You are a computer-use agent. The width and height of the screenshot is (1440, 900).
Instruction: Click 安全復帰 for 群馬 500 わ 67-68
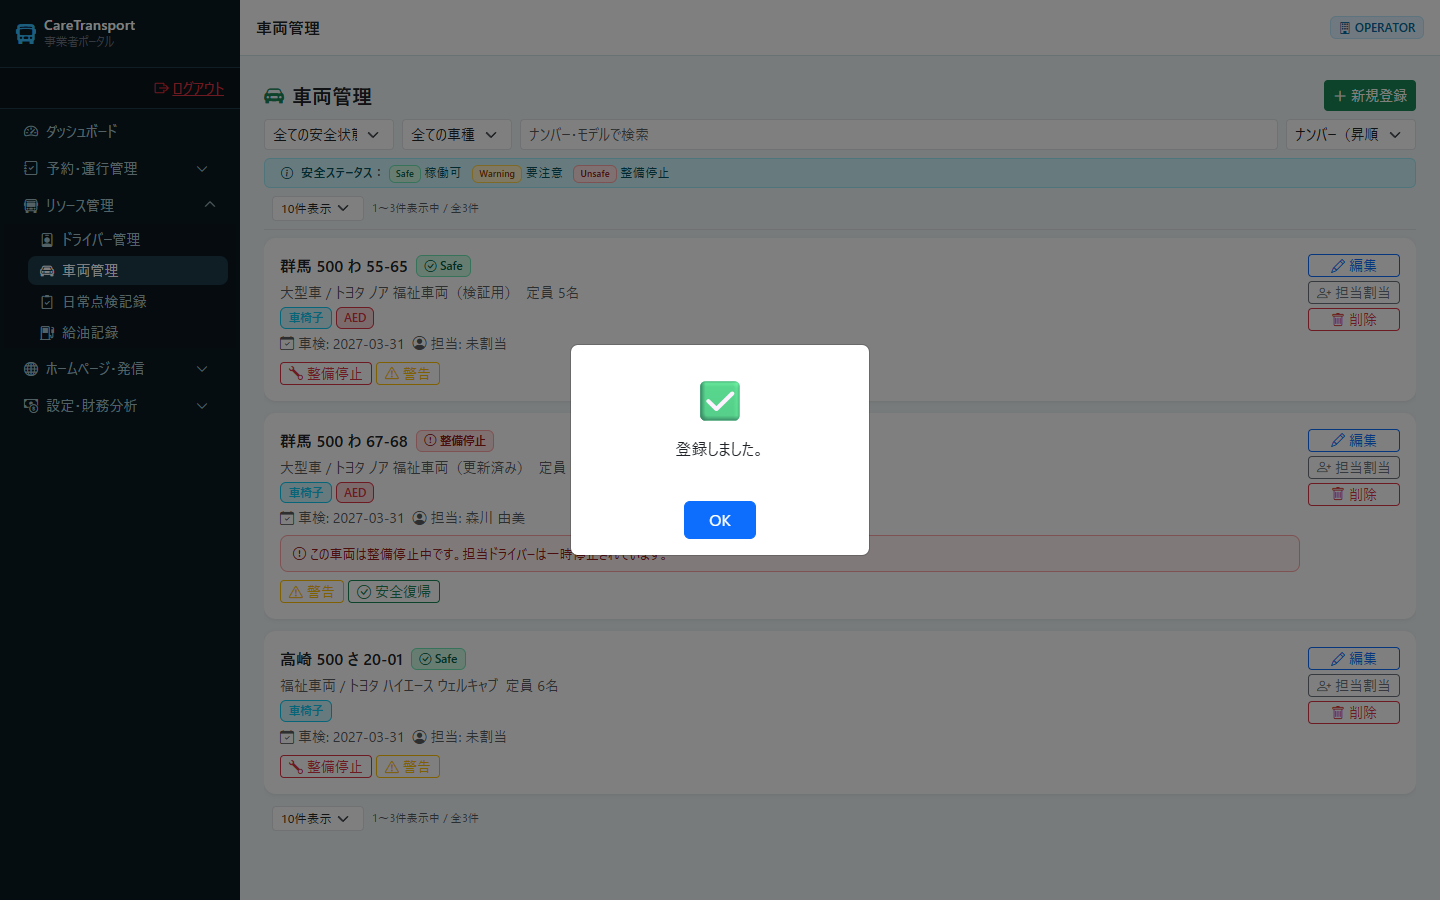394,591
